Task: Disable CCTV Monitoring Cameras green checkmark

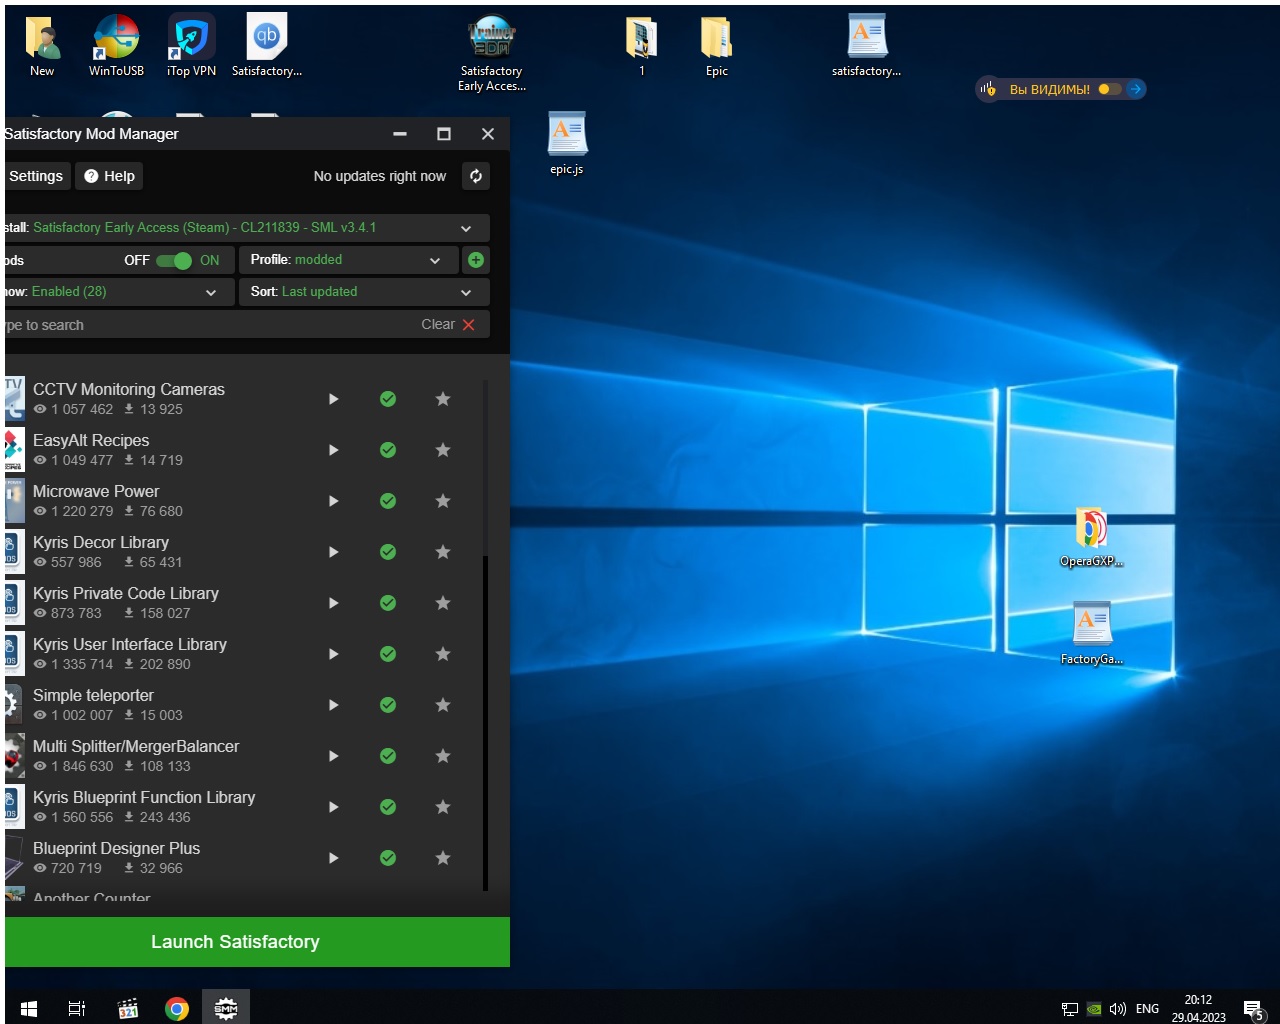Action: point(388,399)
